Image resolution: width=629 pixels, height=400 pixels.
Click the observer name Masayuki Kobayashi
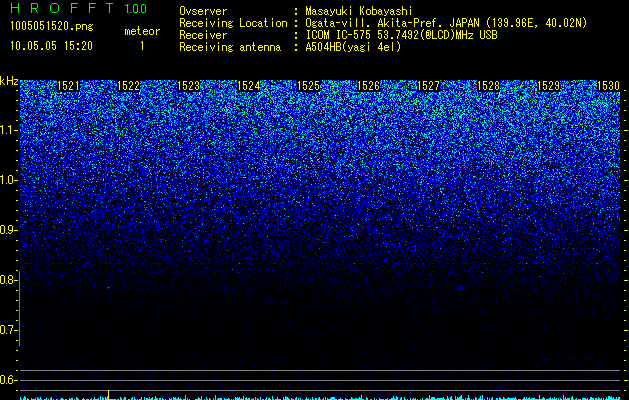click(358, 11)
